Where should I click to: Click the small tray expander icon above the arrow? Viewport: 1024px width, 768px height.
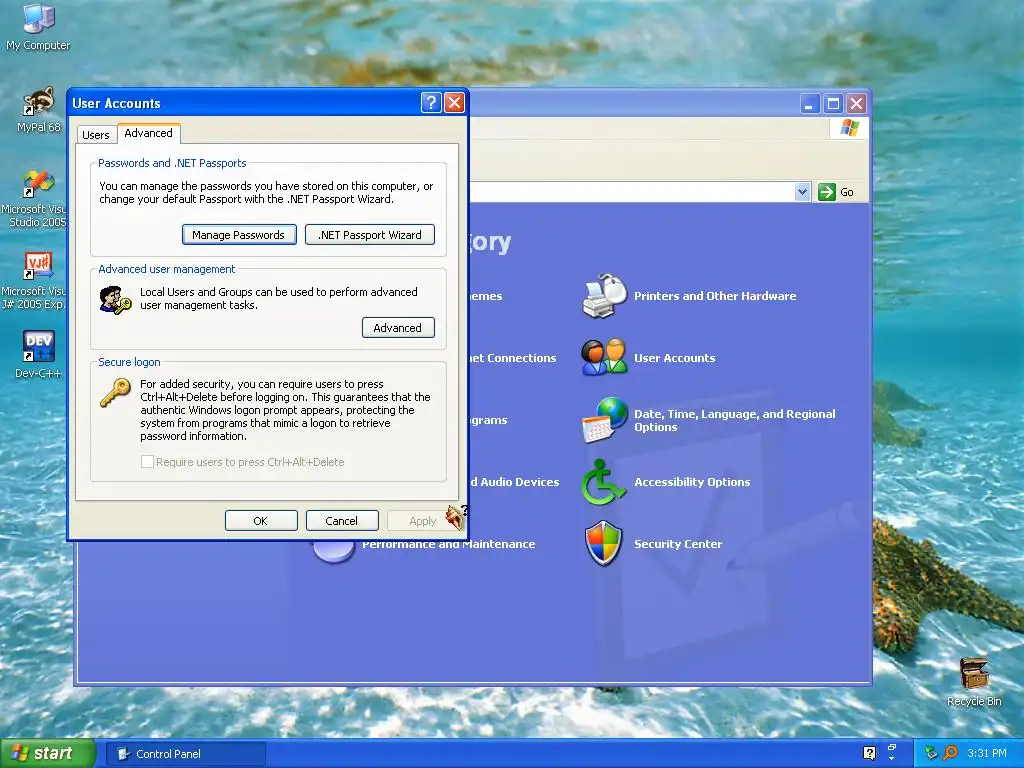(892, 748)
